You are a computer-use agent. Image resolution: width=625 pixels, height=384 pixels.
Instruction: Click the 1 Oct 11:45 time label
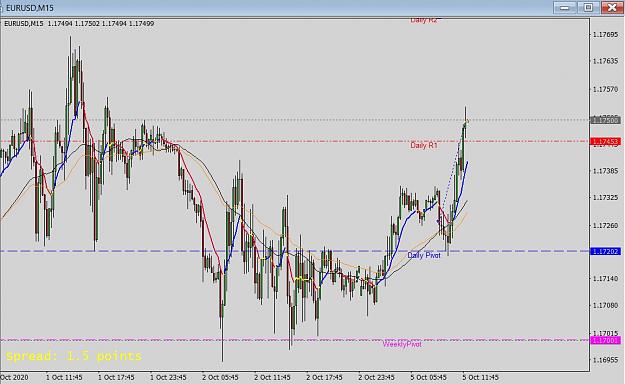[64, 377]
